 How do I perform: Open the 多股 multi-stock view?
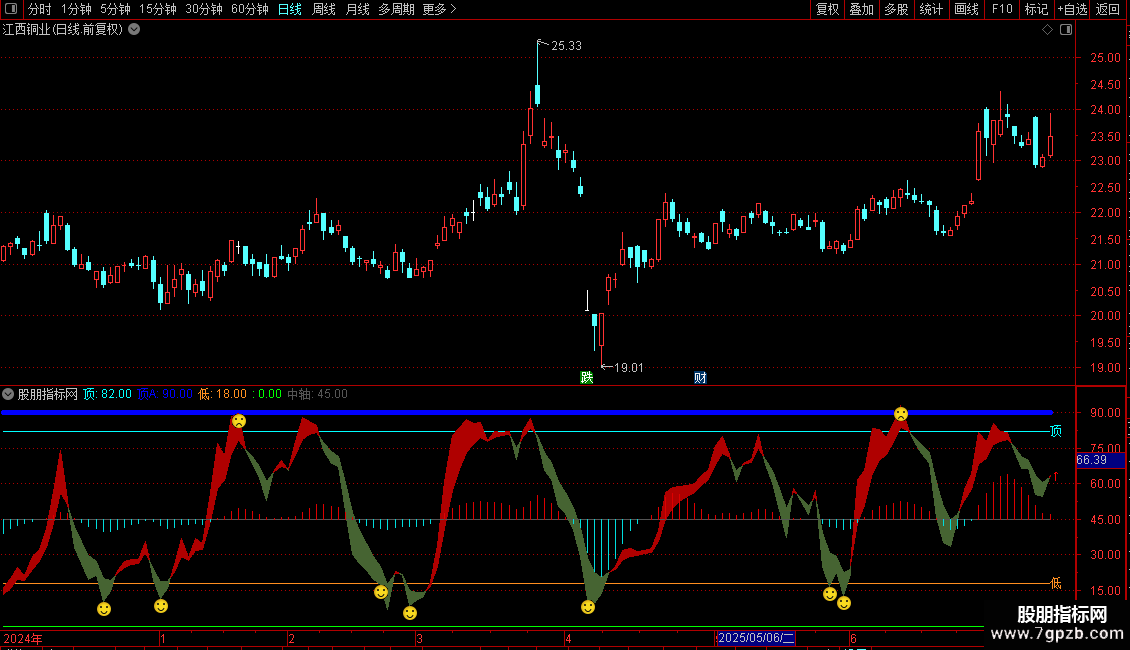tap(897, 9)
